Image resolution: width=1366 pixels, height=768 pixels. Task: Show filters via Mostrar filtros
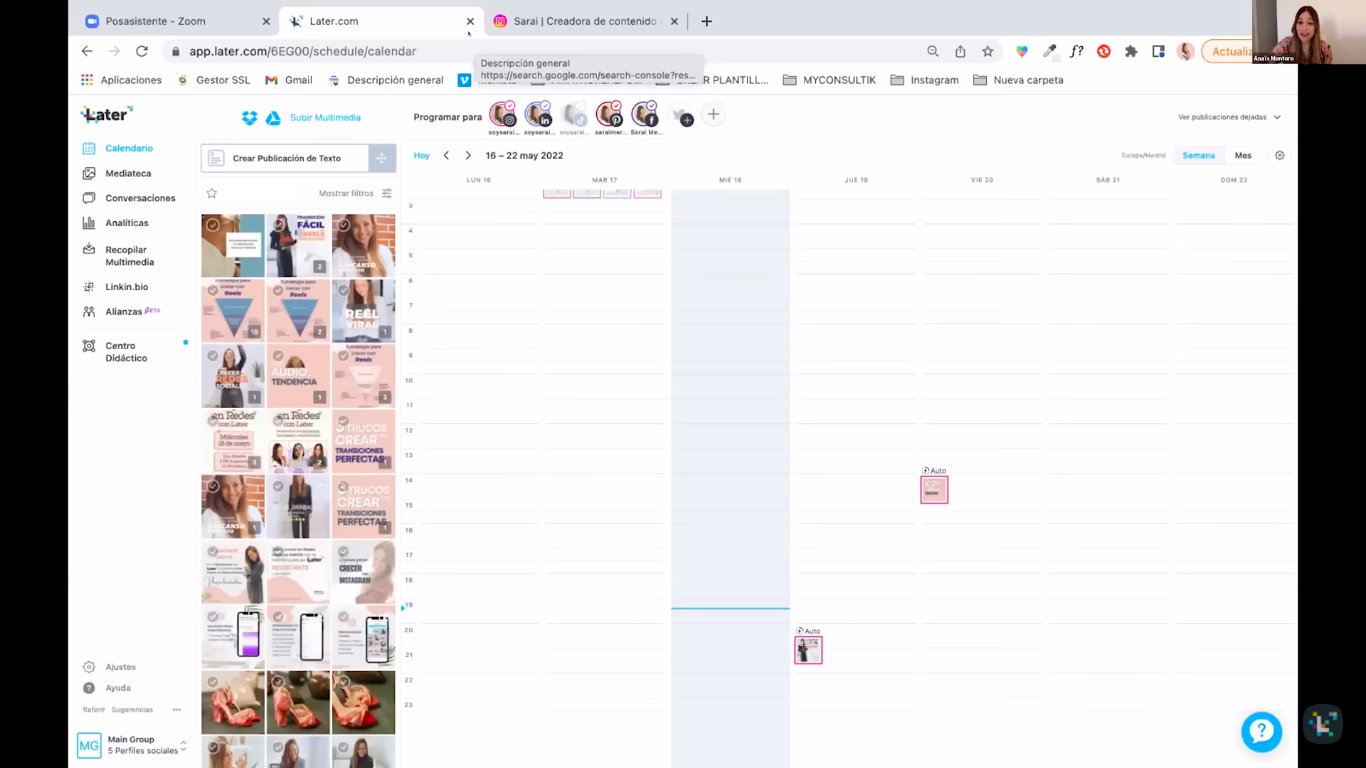coord(346,193)
